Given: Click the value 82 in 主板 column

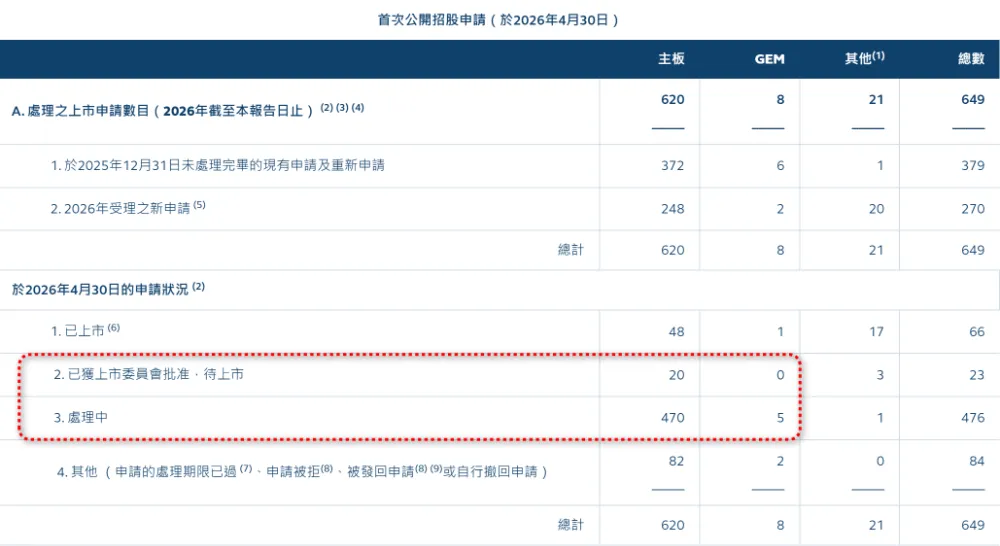Looking at the screenshot, I should 677,461.
